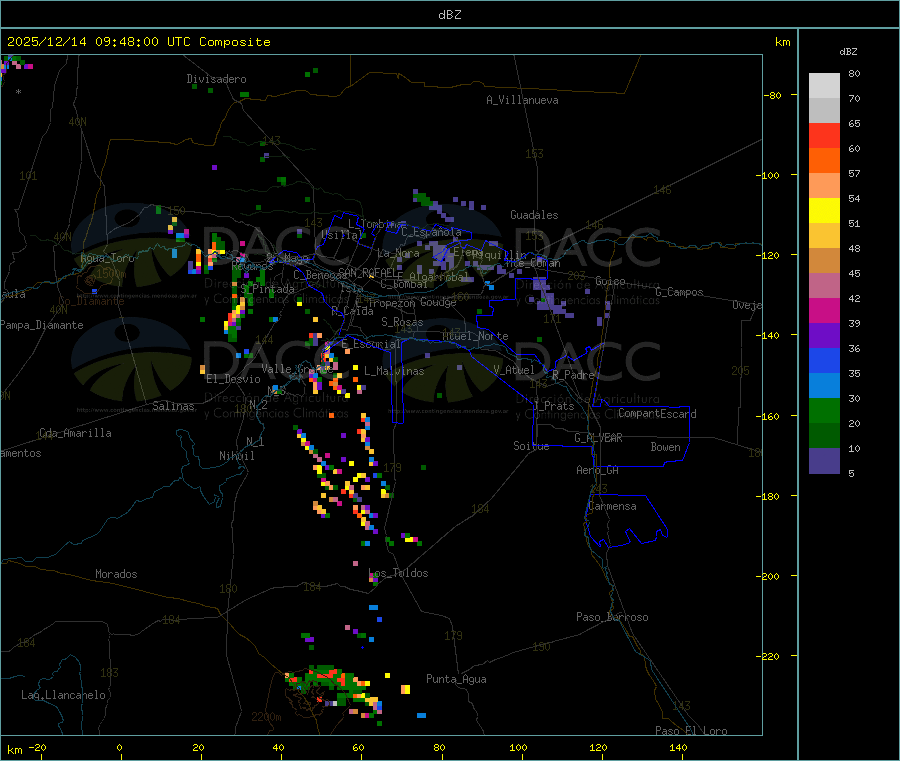
Task: Click the V_Atuel map label
Action: [x=514, y=370]
